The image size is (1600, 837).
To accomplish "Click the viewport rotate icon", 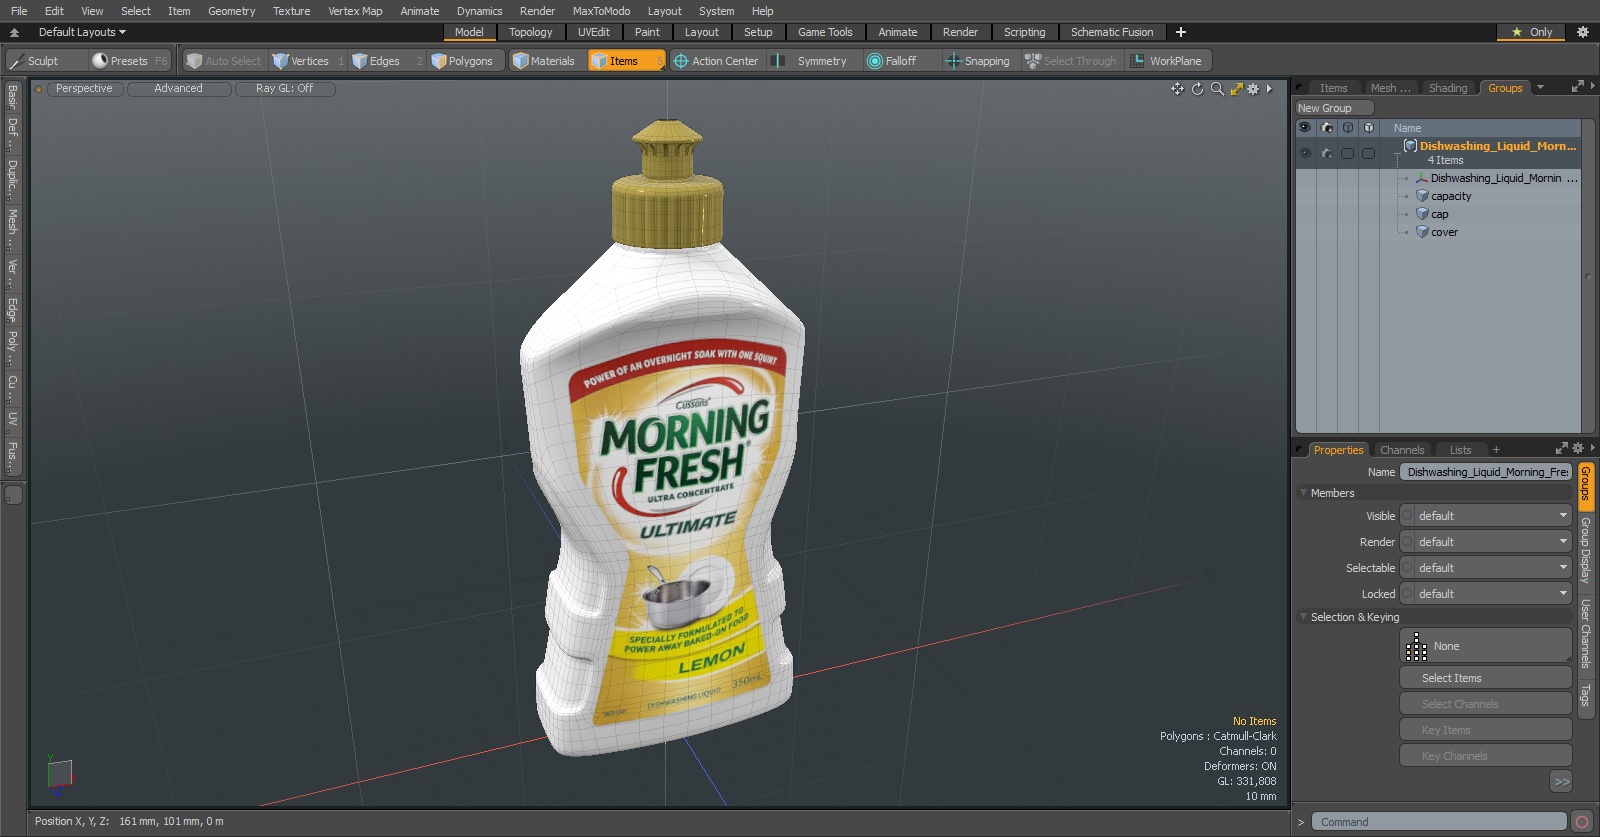I will point(1197,89).
